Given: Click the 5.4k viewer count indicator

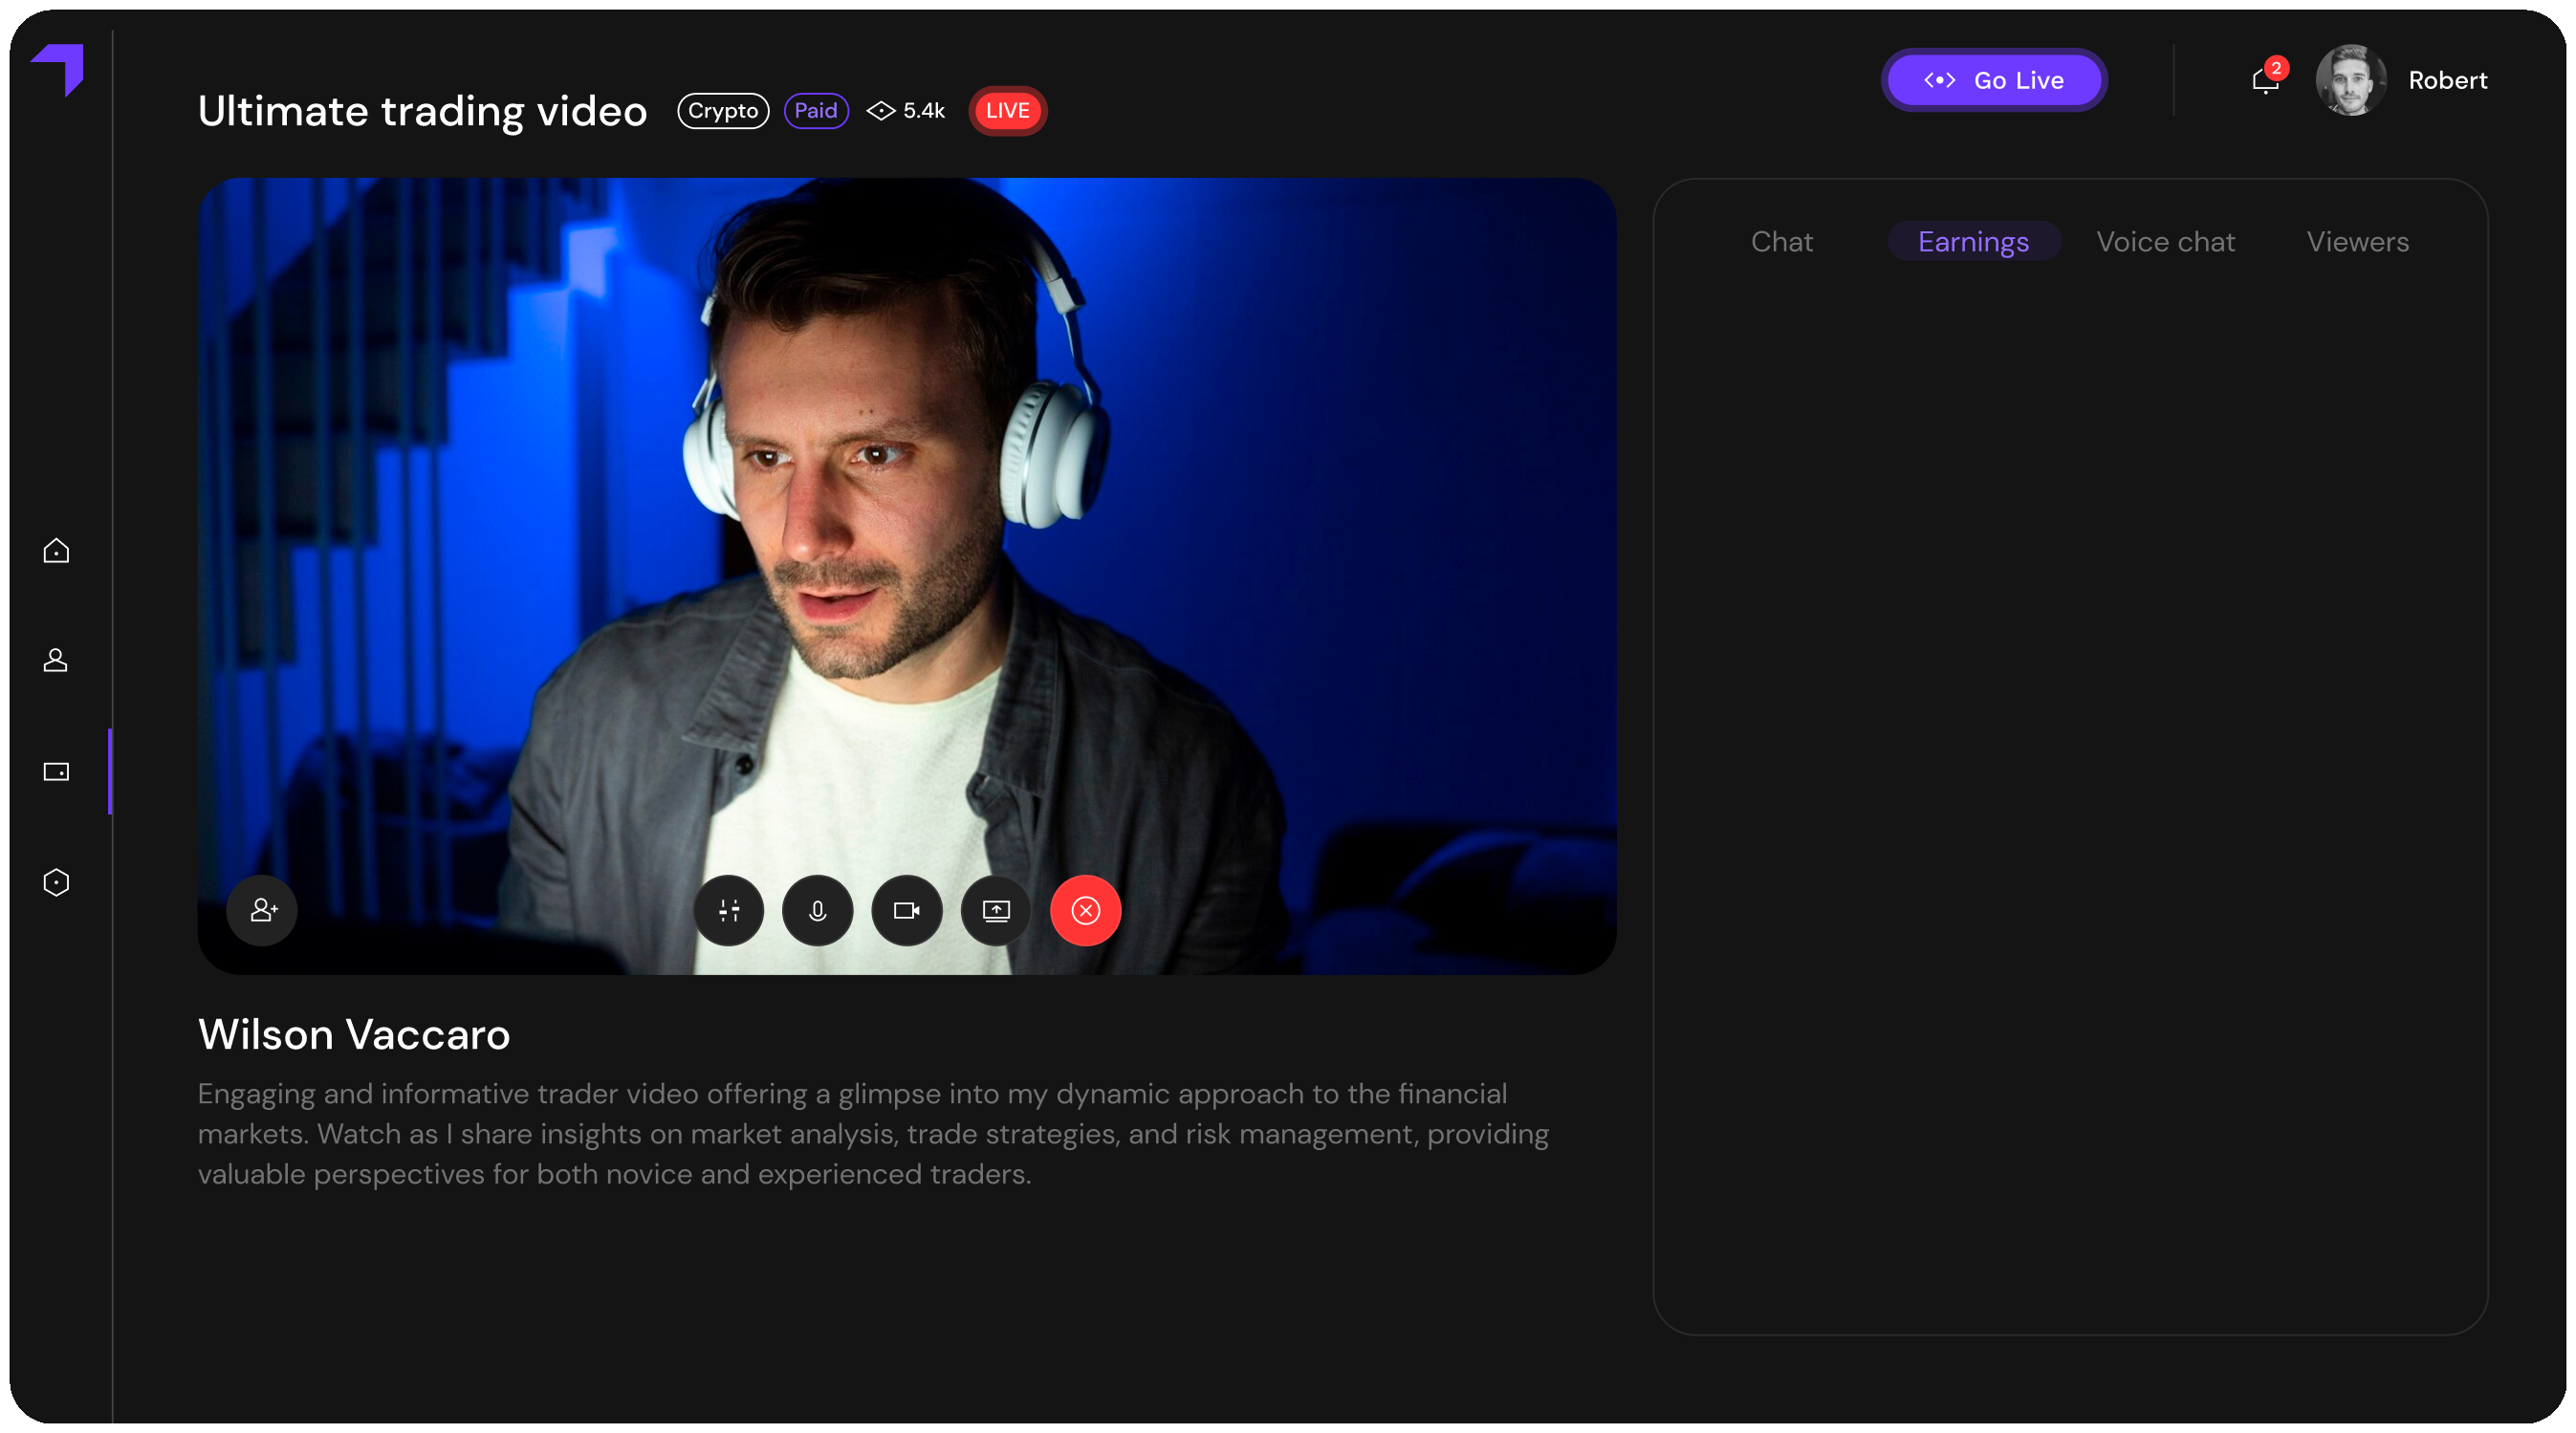Looking at the screenshot, I should click(905, 111).
